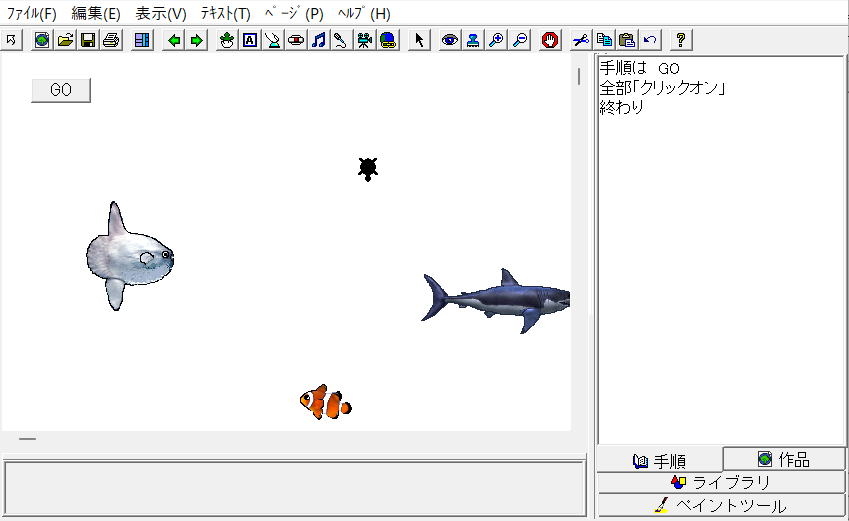Click the GO button on the page
849x521 pixels.
tap(61, 90)
